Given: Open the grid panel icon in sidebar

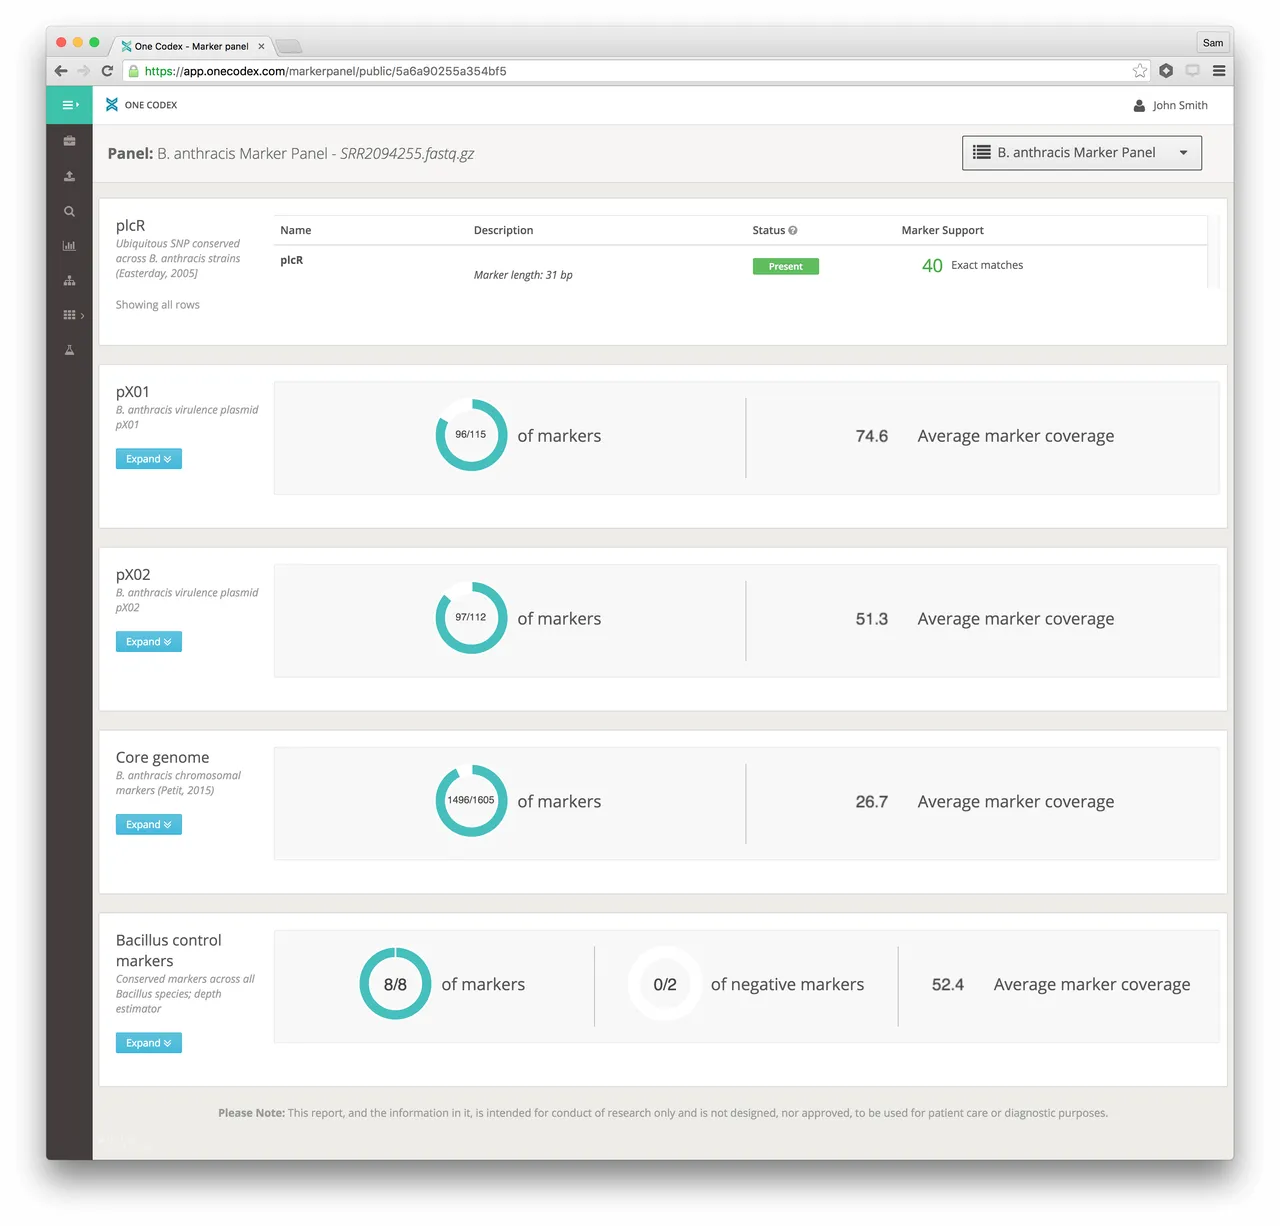Looking at the screenshot, I should [x=70, y=315].
